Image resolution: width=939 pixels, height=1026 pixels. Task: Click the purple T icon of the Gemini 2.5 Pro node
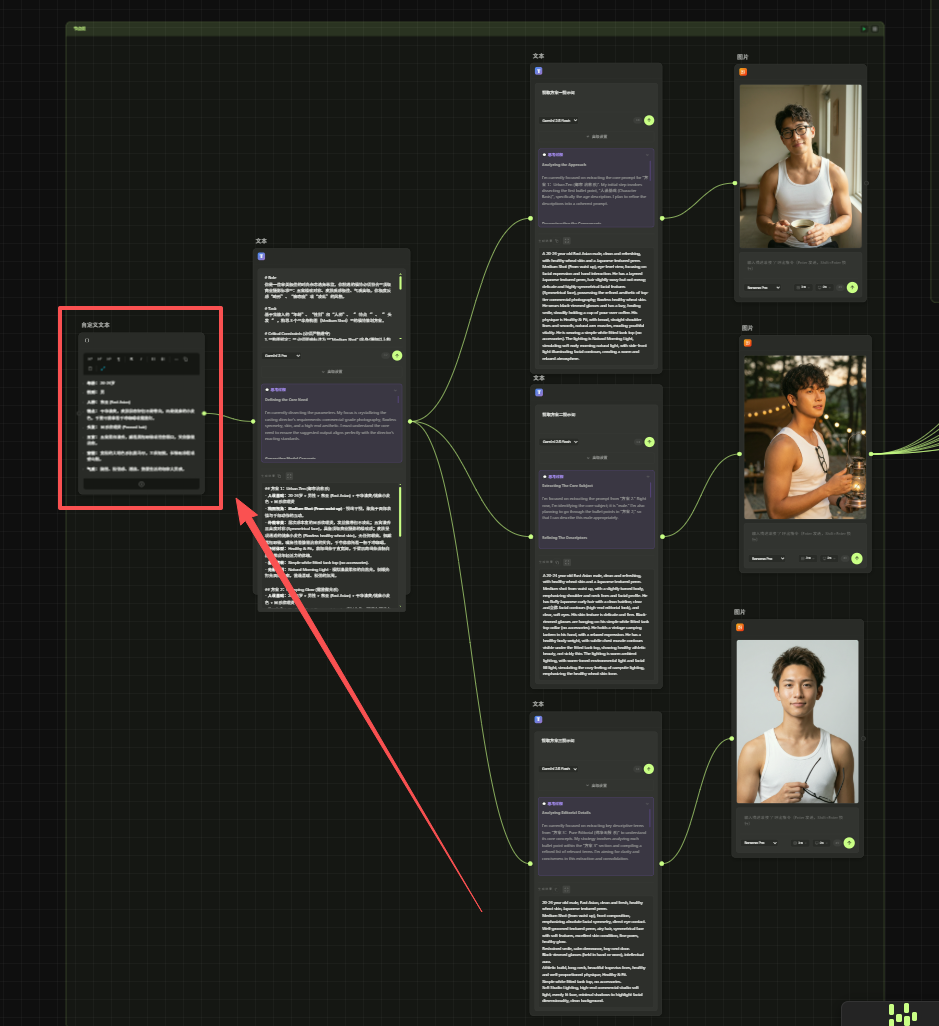click(x=260, y=256)
